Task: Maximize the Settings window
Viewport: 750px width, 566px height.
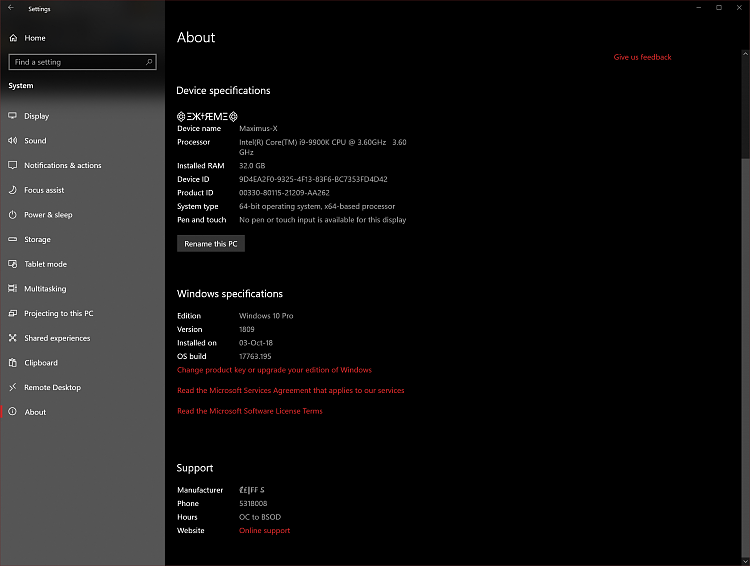Action: click(719, 8)
